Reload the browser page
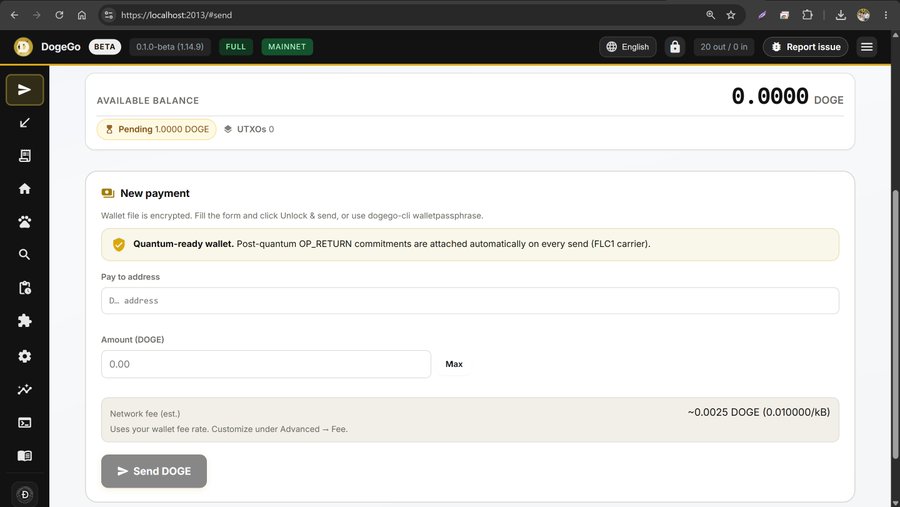The width and height of the screenshot is (900, 507). point(59,15)
